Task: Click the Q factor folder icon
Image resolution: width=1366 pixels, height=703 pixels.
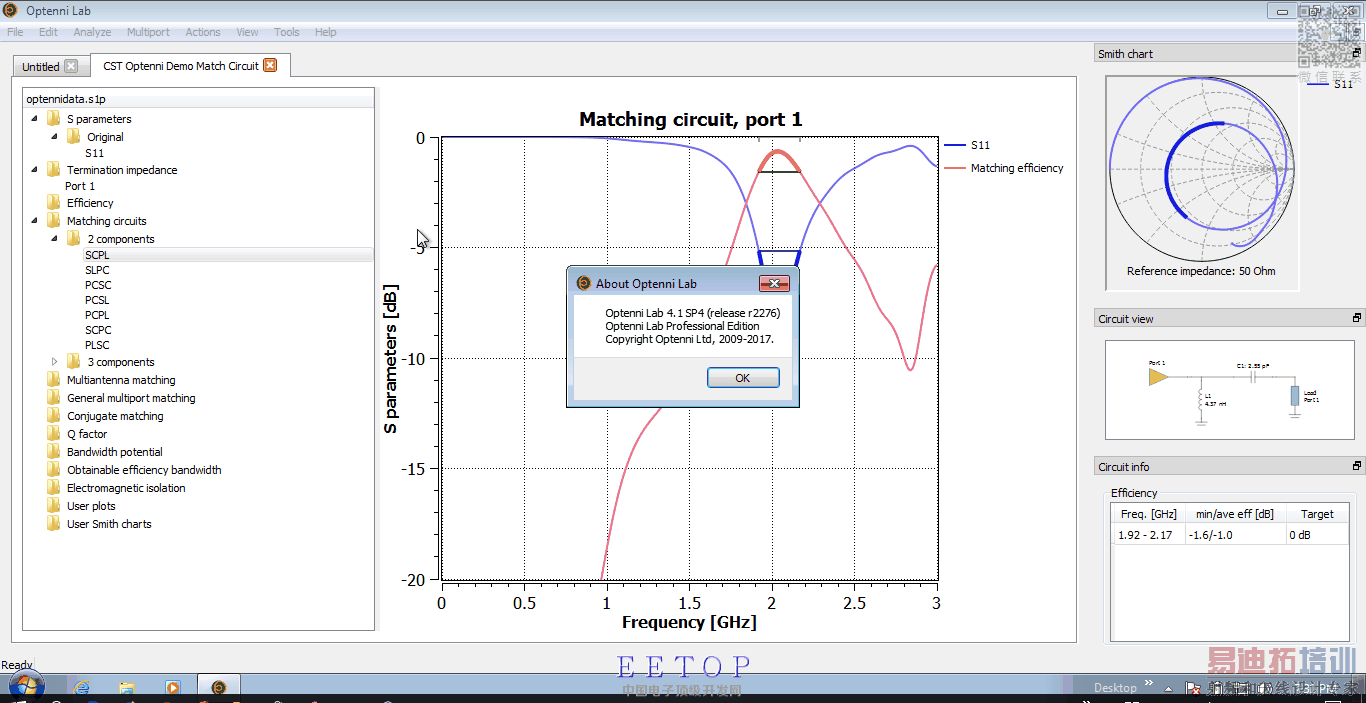Action: click(x=53, y=434)
